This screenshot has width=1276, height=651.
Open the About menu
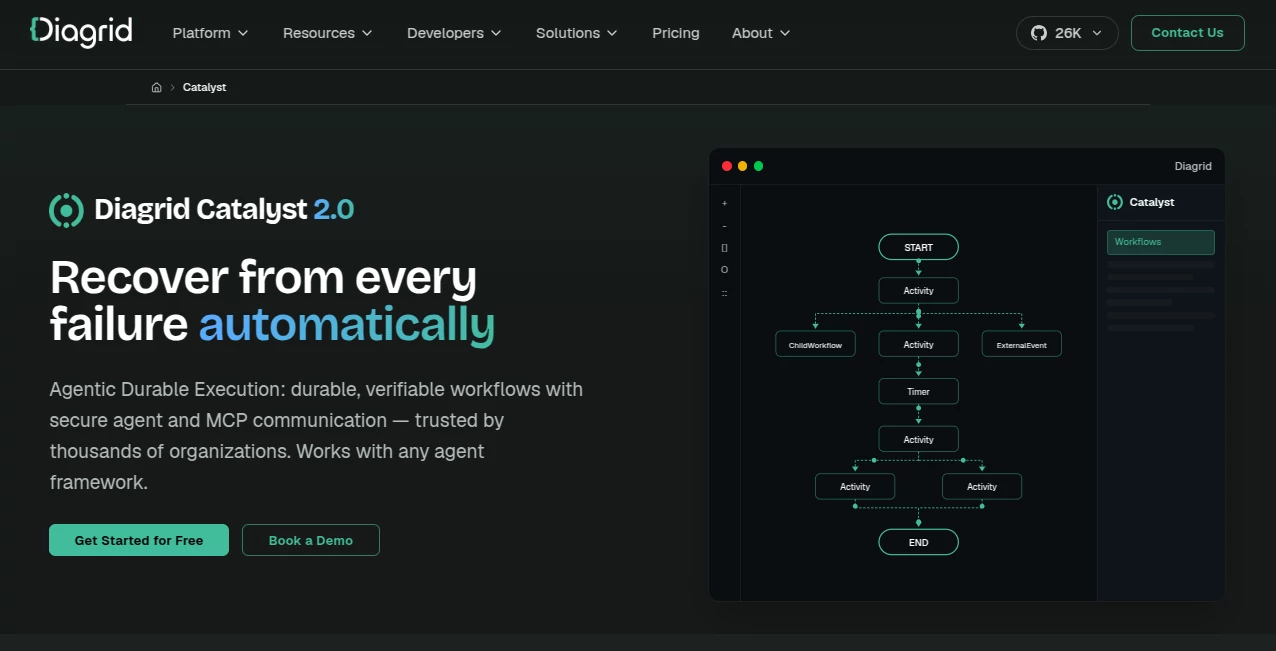coord(761,33)
